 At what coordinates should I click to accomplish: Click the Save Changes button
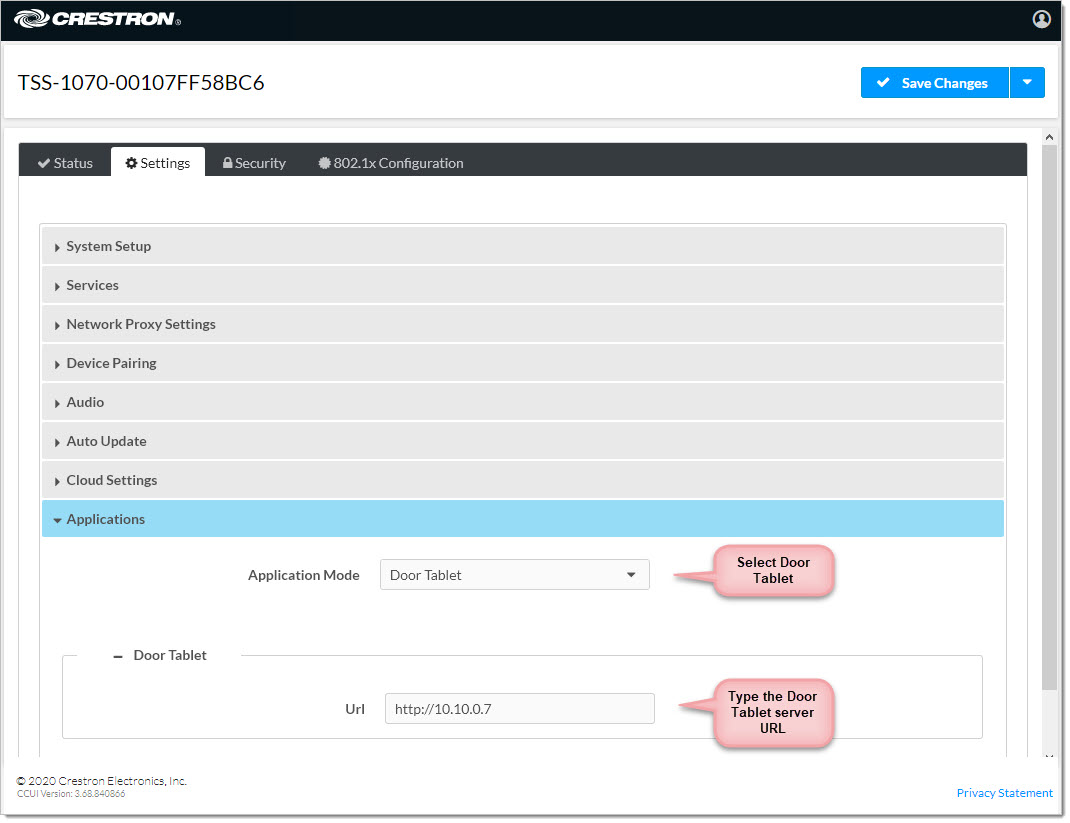click(x=934, y=83)
